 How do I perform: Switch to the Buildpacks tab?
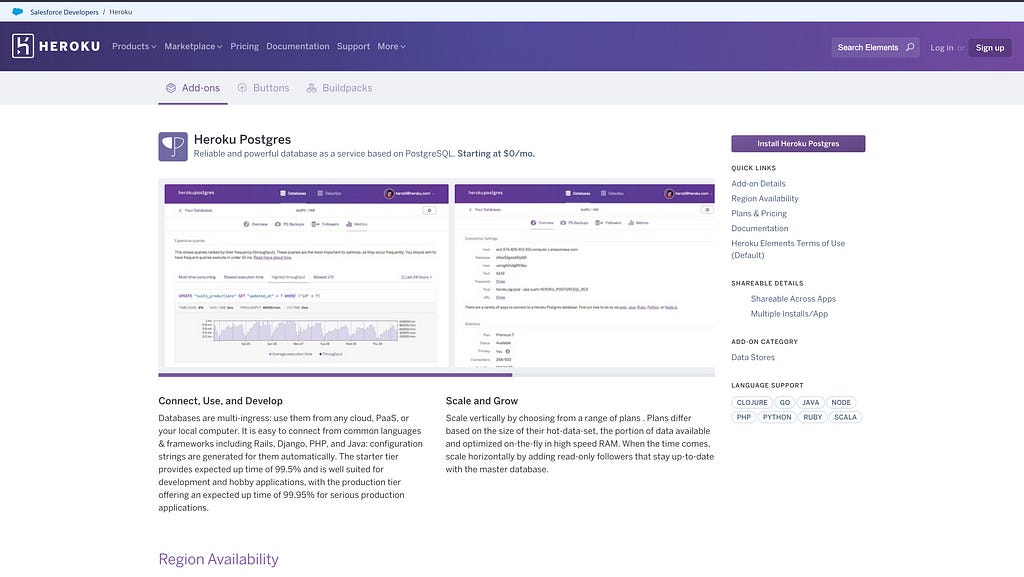pyautogui.click(x=339, y=88)
